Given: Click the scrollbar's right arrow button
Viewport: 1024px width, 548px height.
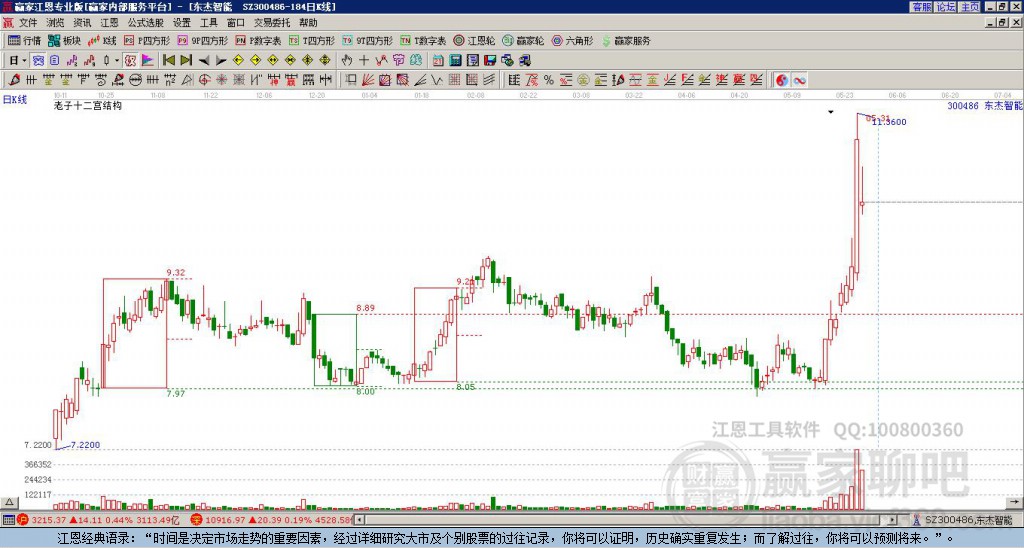Looking at the screenshot, I should tap(894, 520).
